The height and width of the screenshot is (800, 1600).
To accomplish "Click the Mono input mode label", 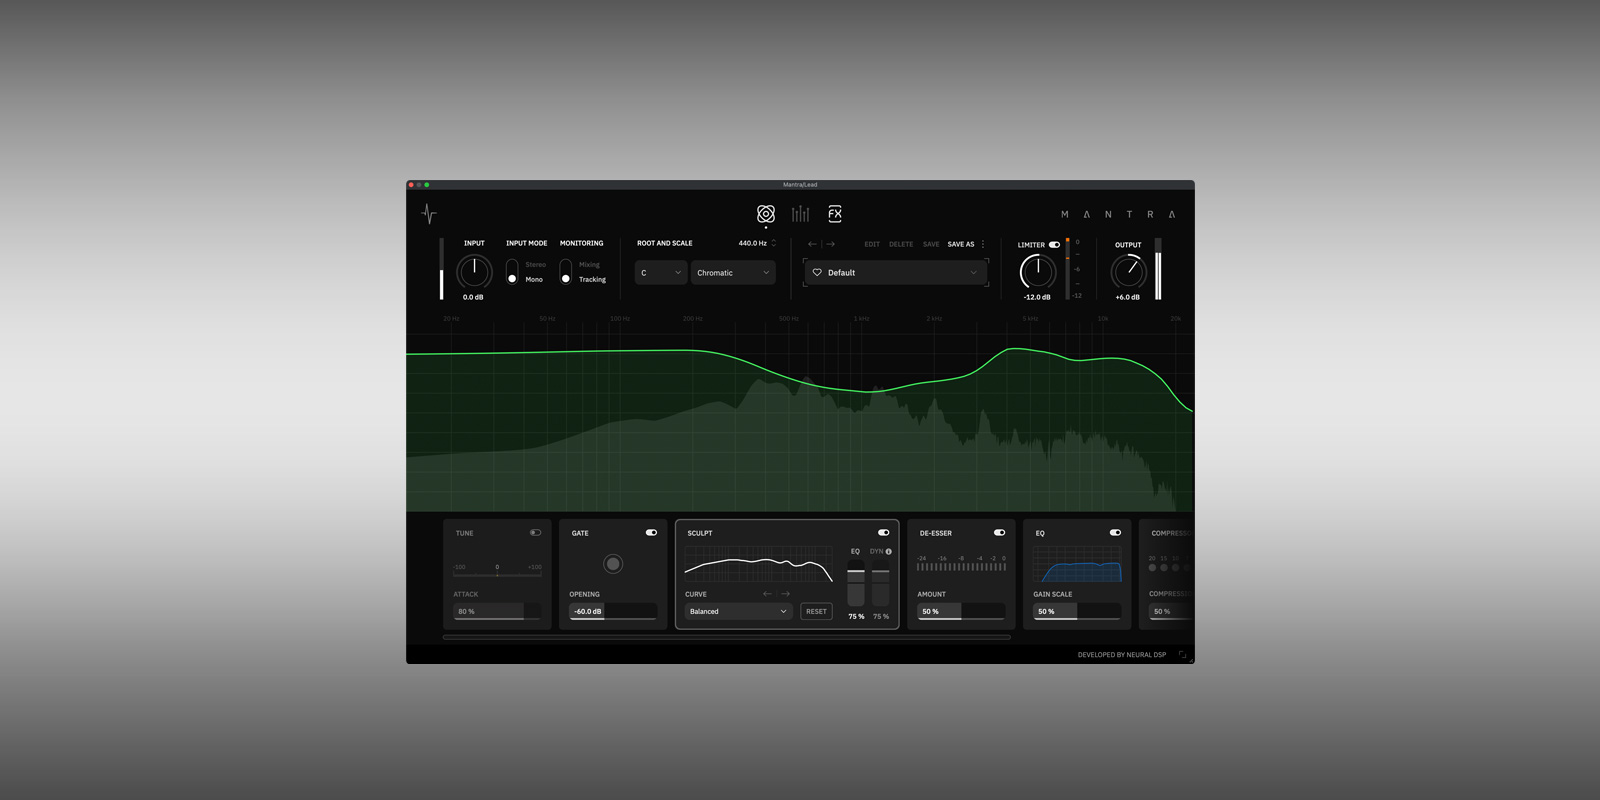I will click(534, 280).
